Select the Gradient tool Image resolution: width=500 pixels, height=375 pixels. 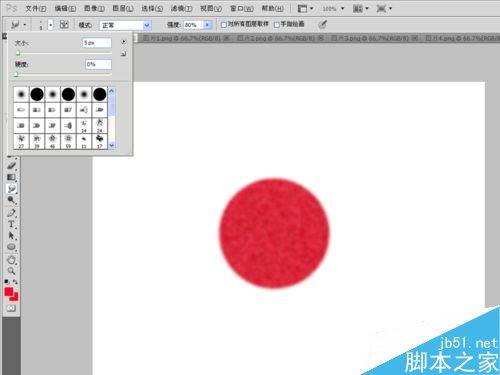[11, 177]
